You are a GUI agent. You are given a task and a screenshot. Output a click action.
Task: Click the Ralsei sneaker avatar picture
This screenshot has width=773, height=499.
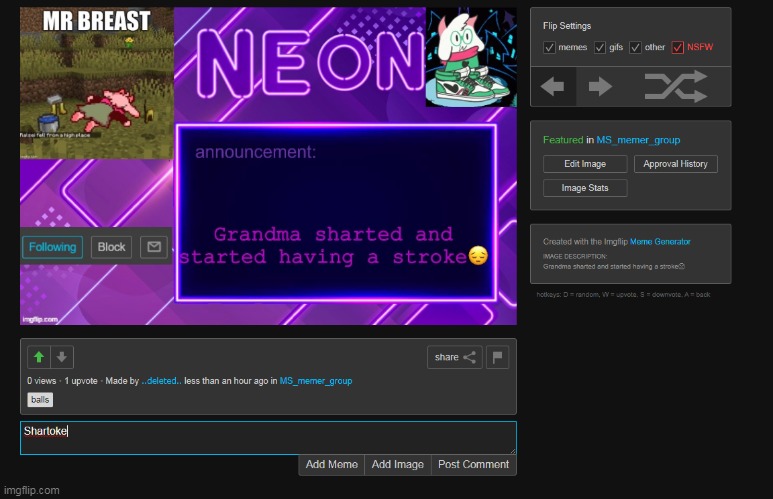coord(471,57)
